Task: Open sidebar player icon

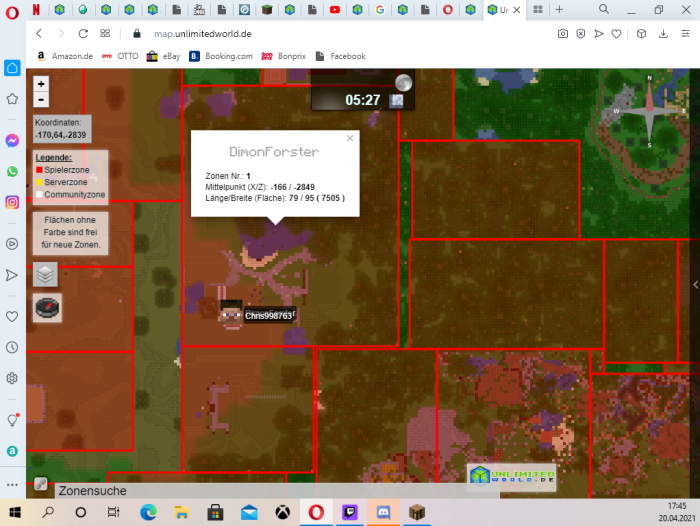Action: coord(12,244)
